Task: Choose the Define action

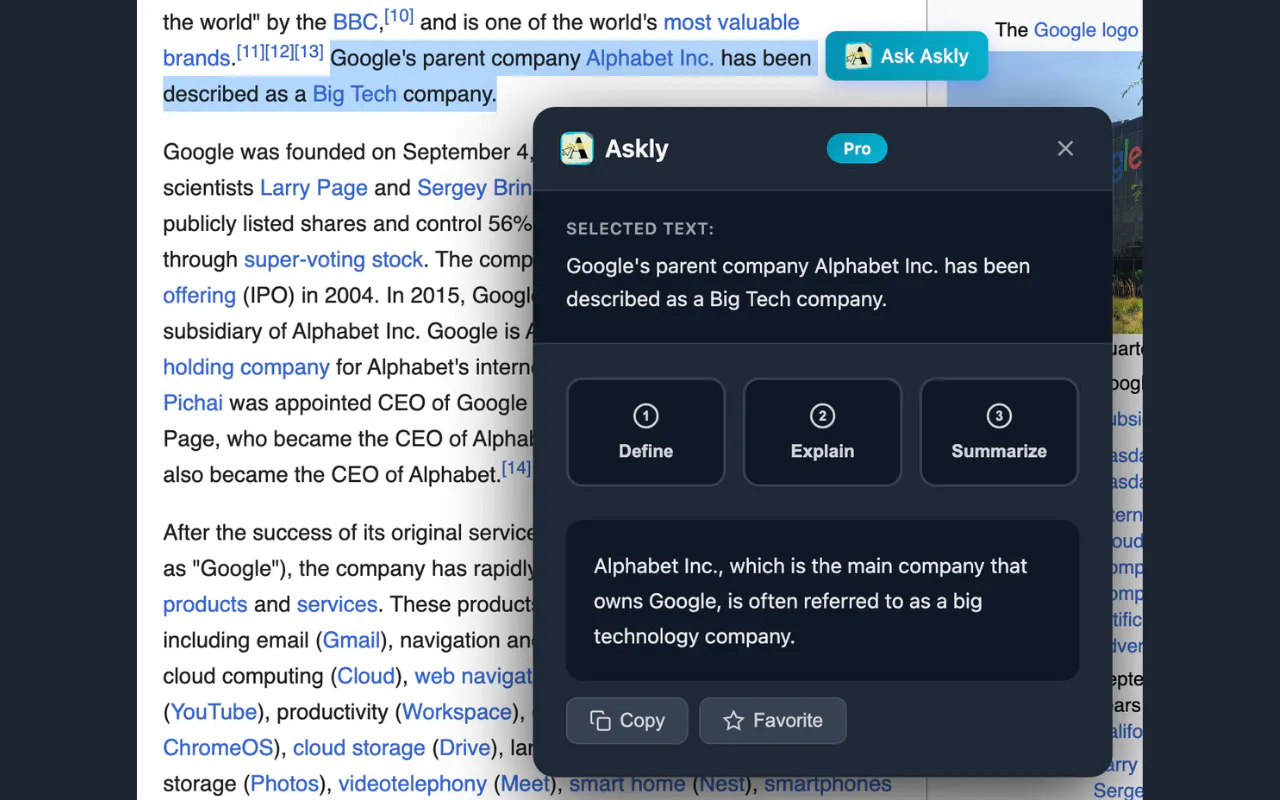Action: 646,432
